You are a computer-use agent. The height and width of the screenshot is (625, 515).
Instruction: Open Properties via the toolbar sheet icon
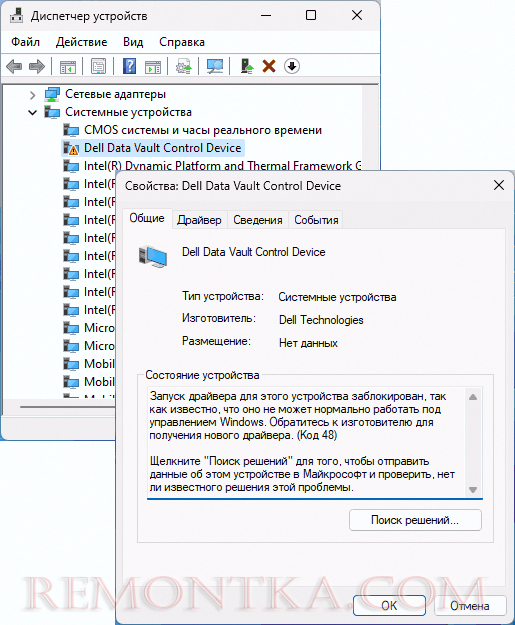click(x=98, y=66)
